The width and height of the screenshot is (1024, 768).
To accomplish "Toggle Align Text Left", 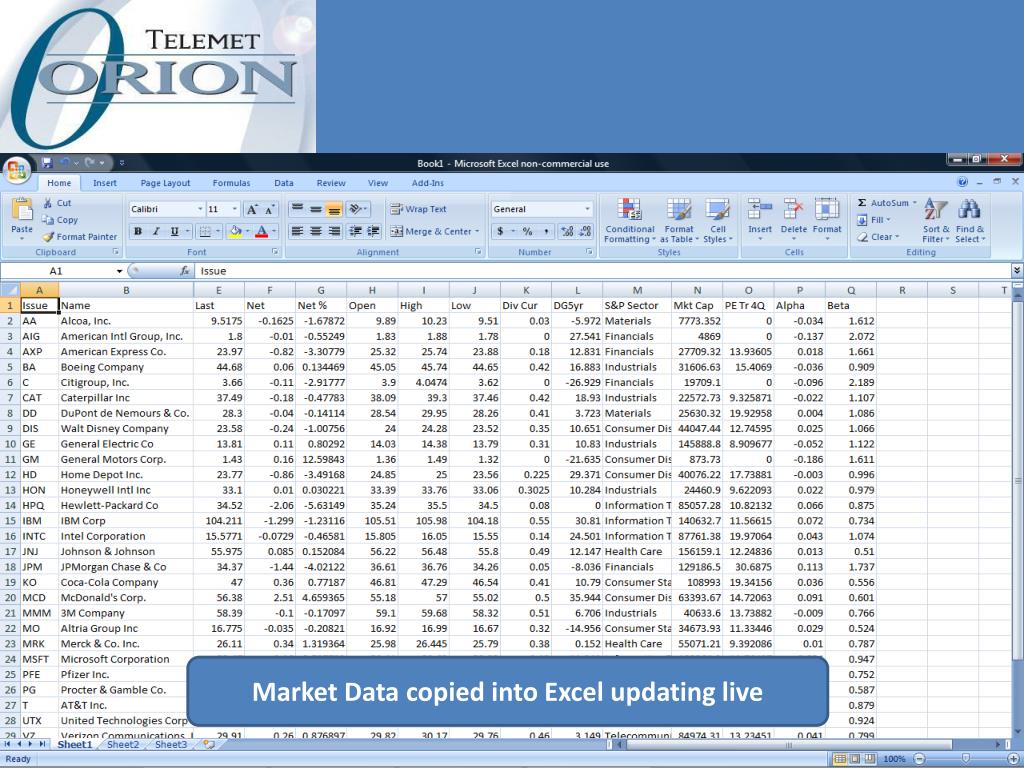I will coord(296,231).
